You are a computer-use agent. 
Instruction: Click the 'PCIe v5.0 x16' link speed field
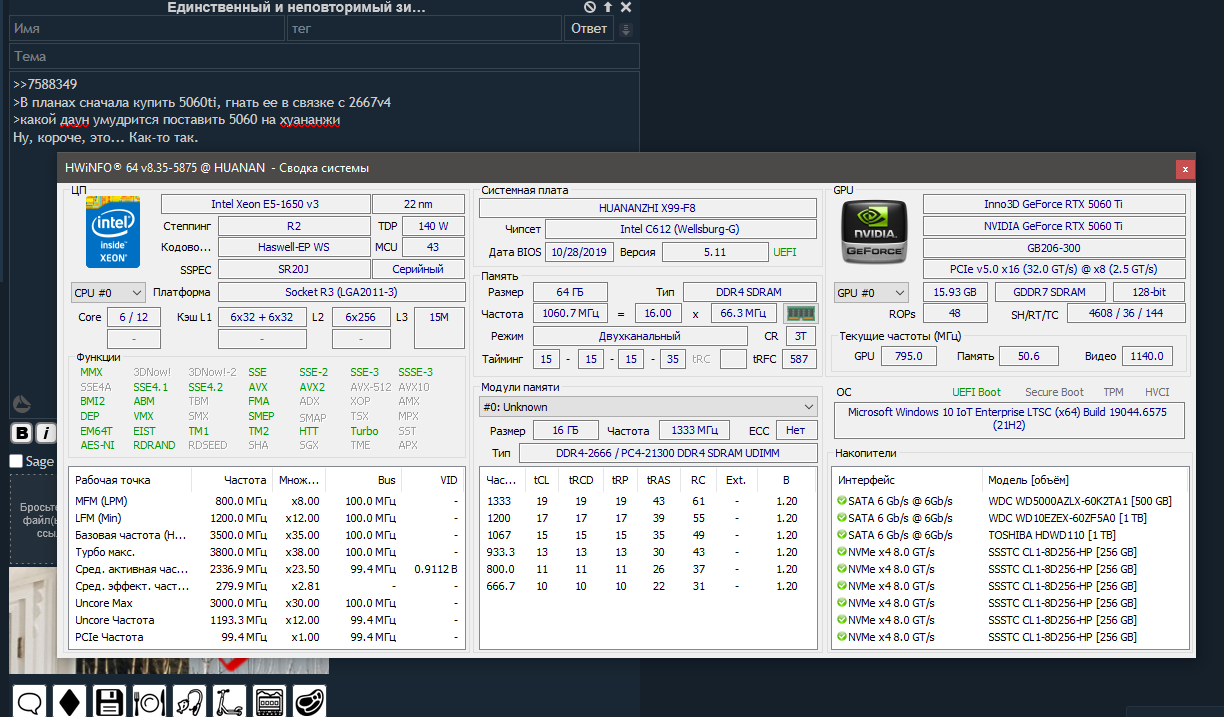tap(1054, 269)
